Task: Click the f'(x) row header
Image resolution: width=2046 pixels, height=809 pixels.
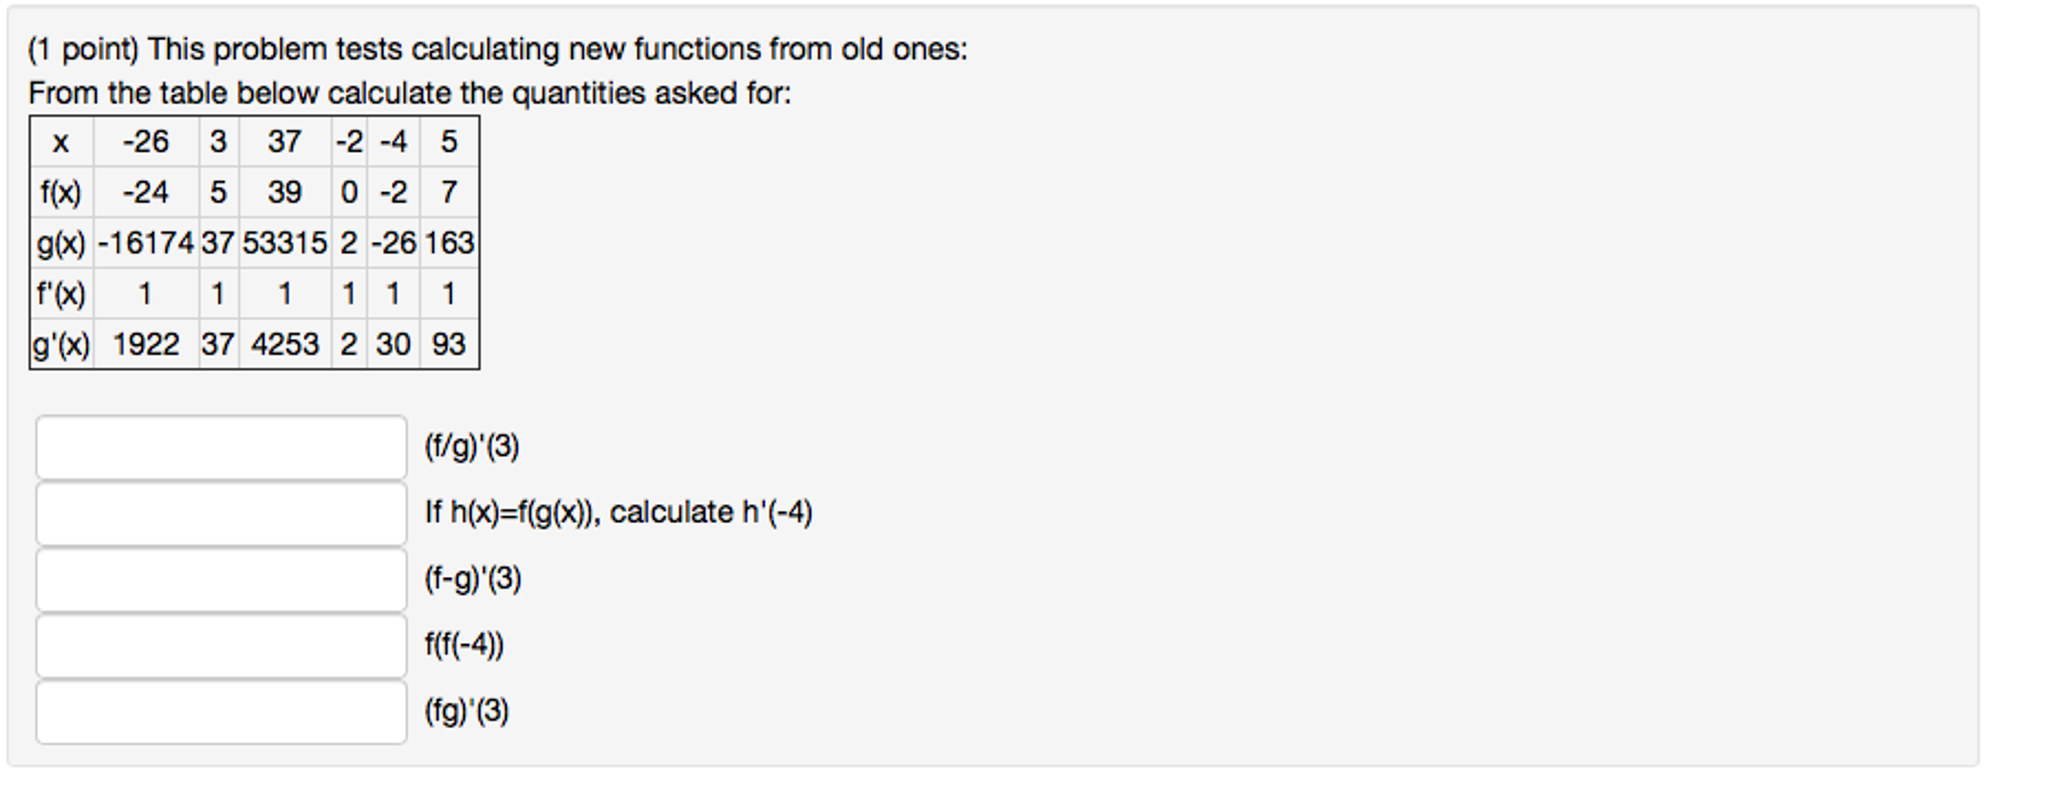Action: 60,293
